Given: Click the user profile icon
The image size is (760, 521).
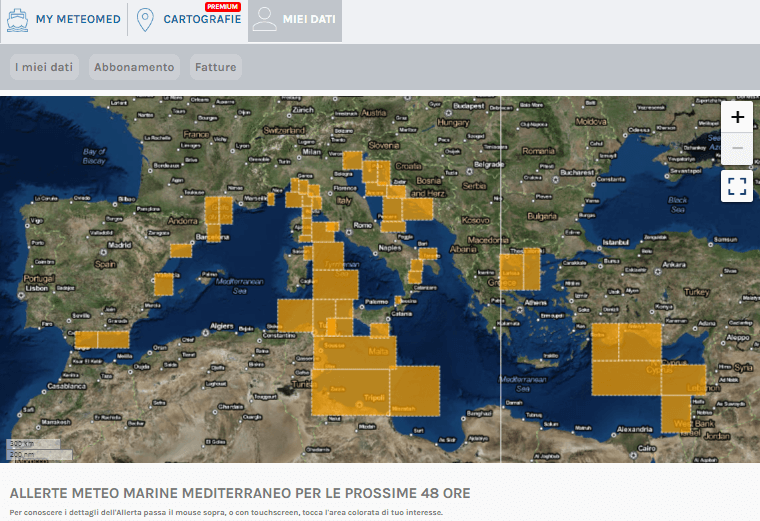Looking at the screenshot, I should point(264,19).
